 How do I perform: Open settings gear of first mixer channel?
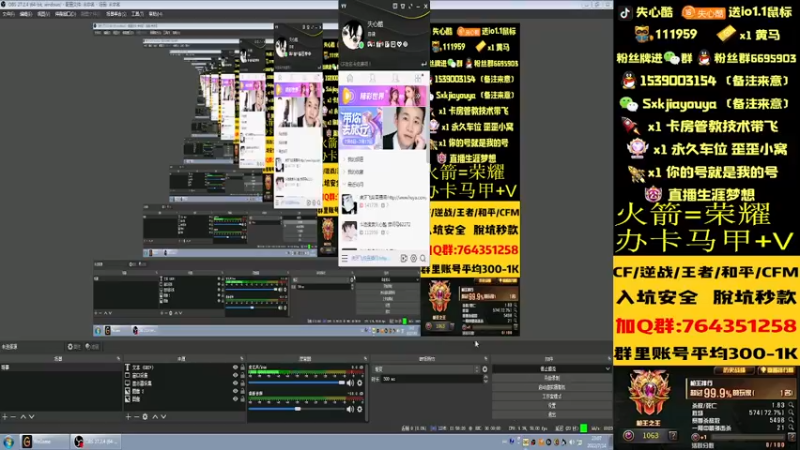pos(360,383)
